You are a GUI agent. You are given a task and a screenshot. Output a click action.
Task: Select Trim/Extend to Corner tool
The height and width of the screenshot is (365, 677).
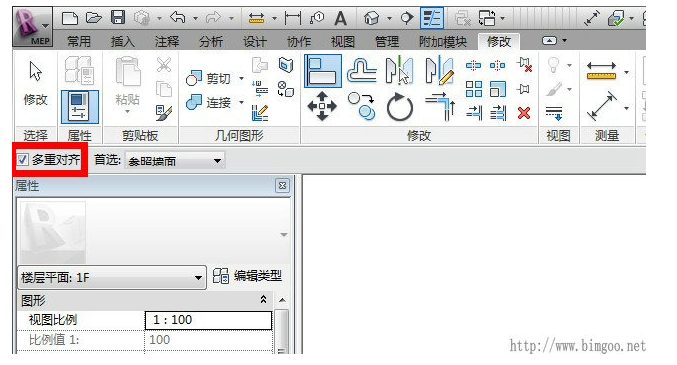click(x=440, y=106)
